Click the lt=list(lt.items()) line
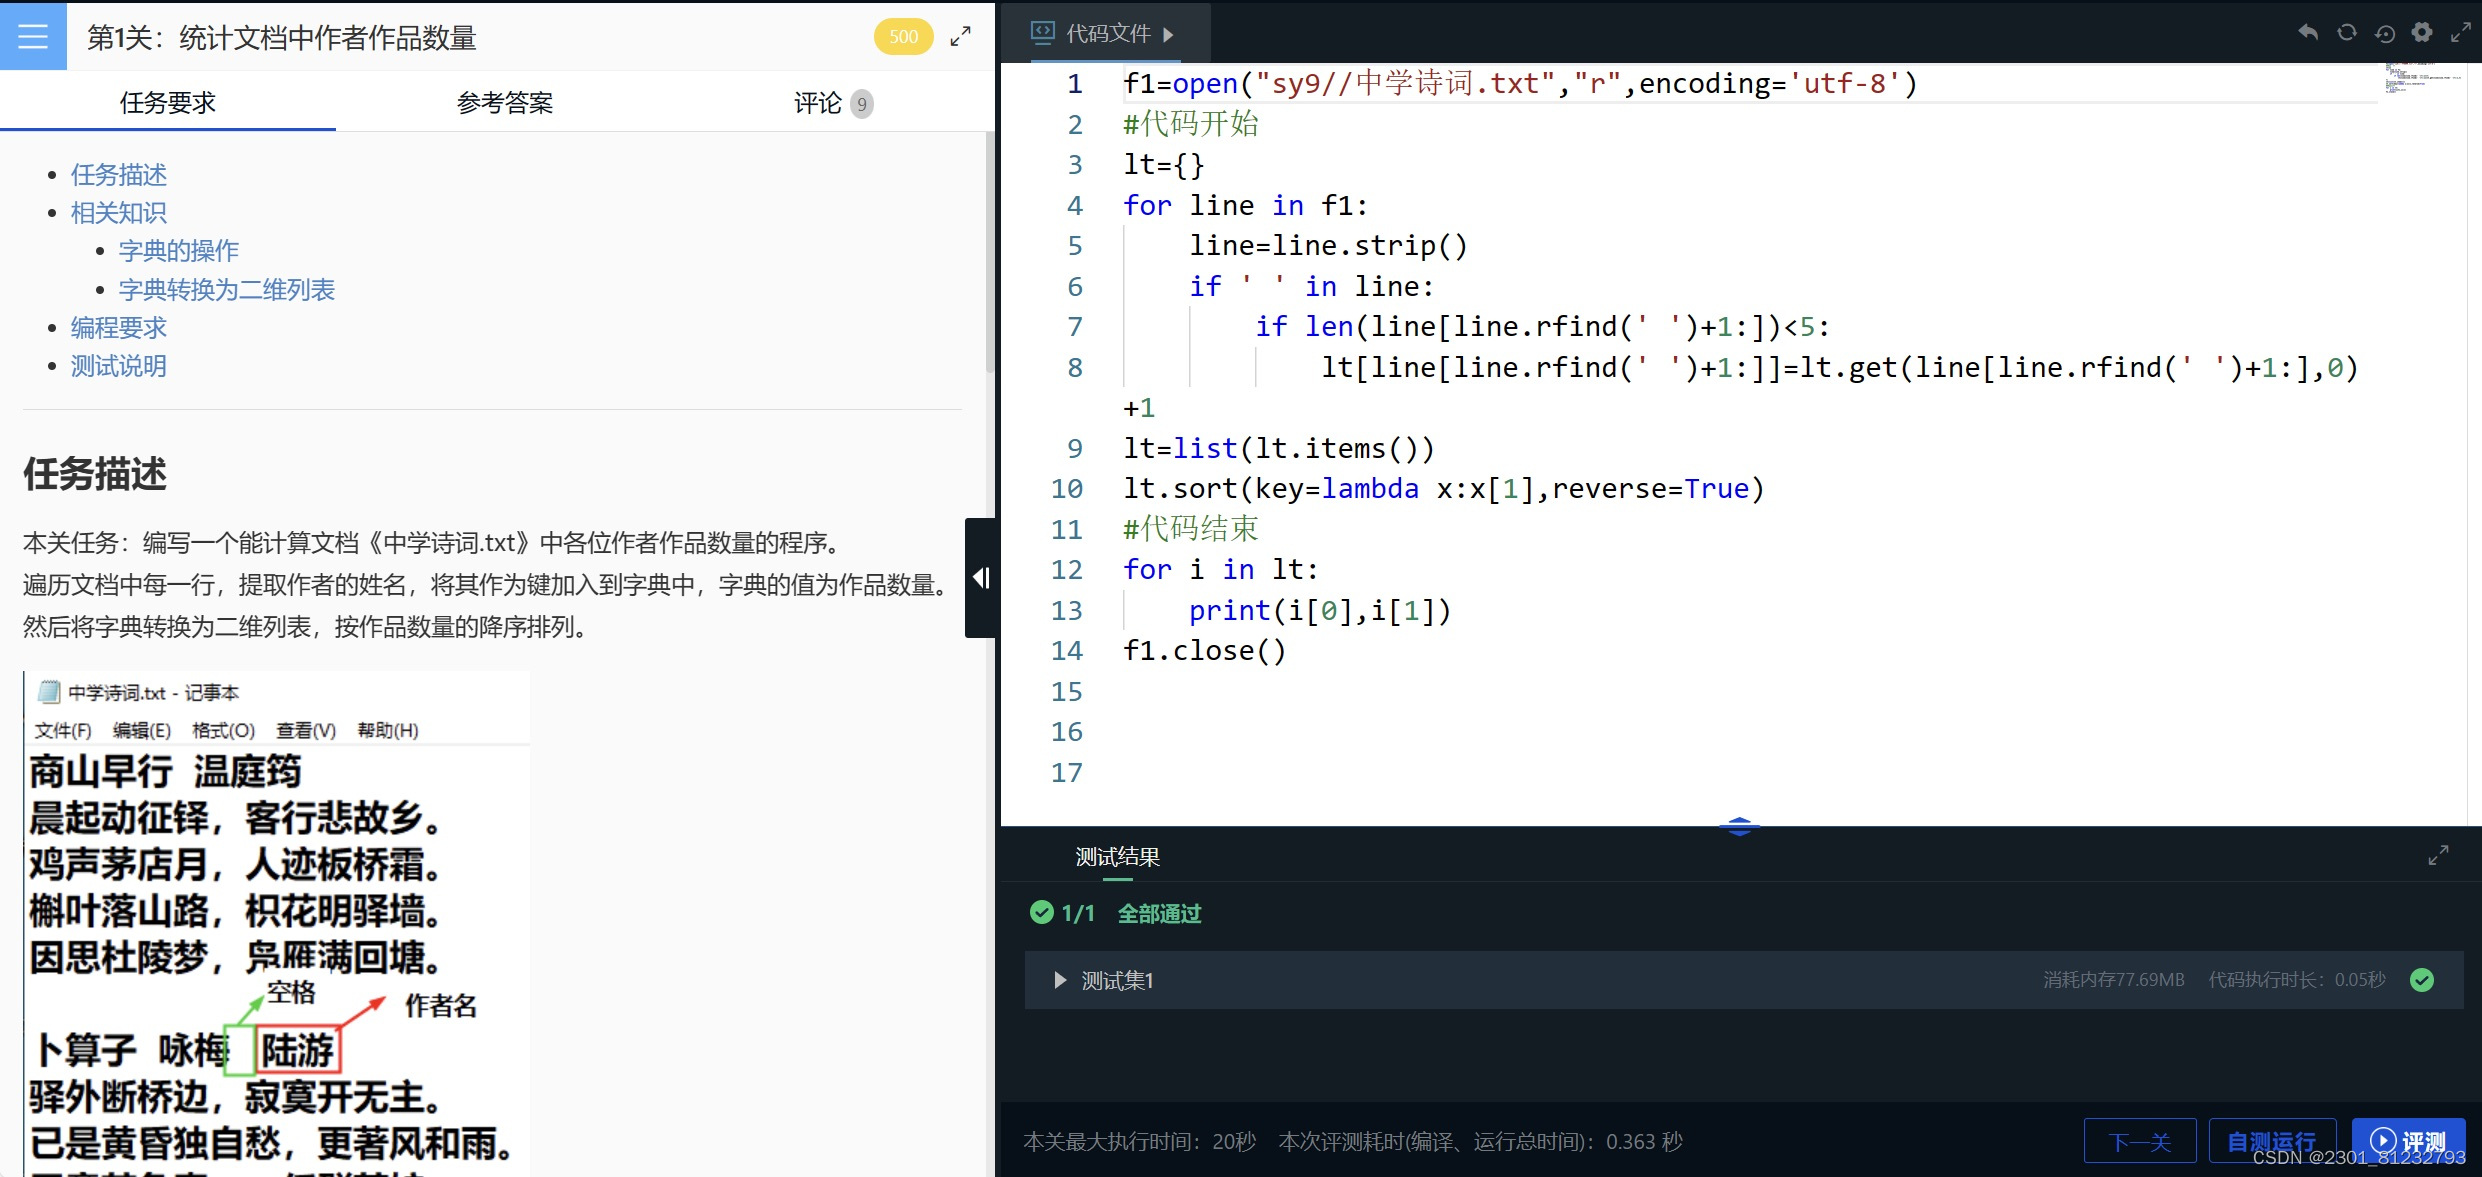The height and width of the screenshot is (1177, 2482). click(1279, 449)
